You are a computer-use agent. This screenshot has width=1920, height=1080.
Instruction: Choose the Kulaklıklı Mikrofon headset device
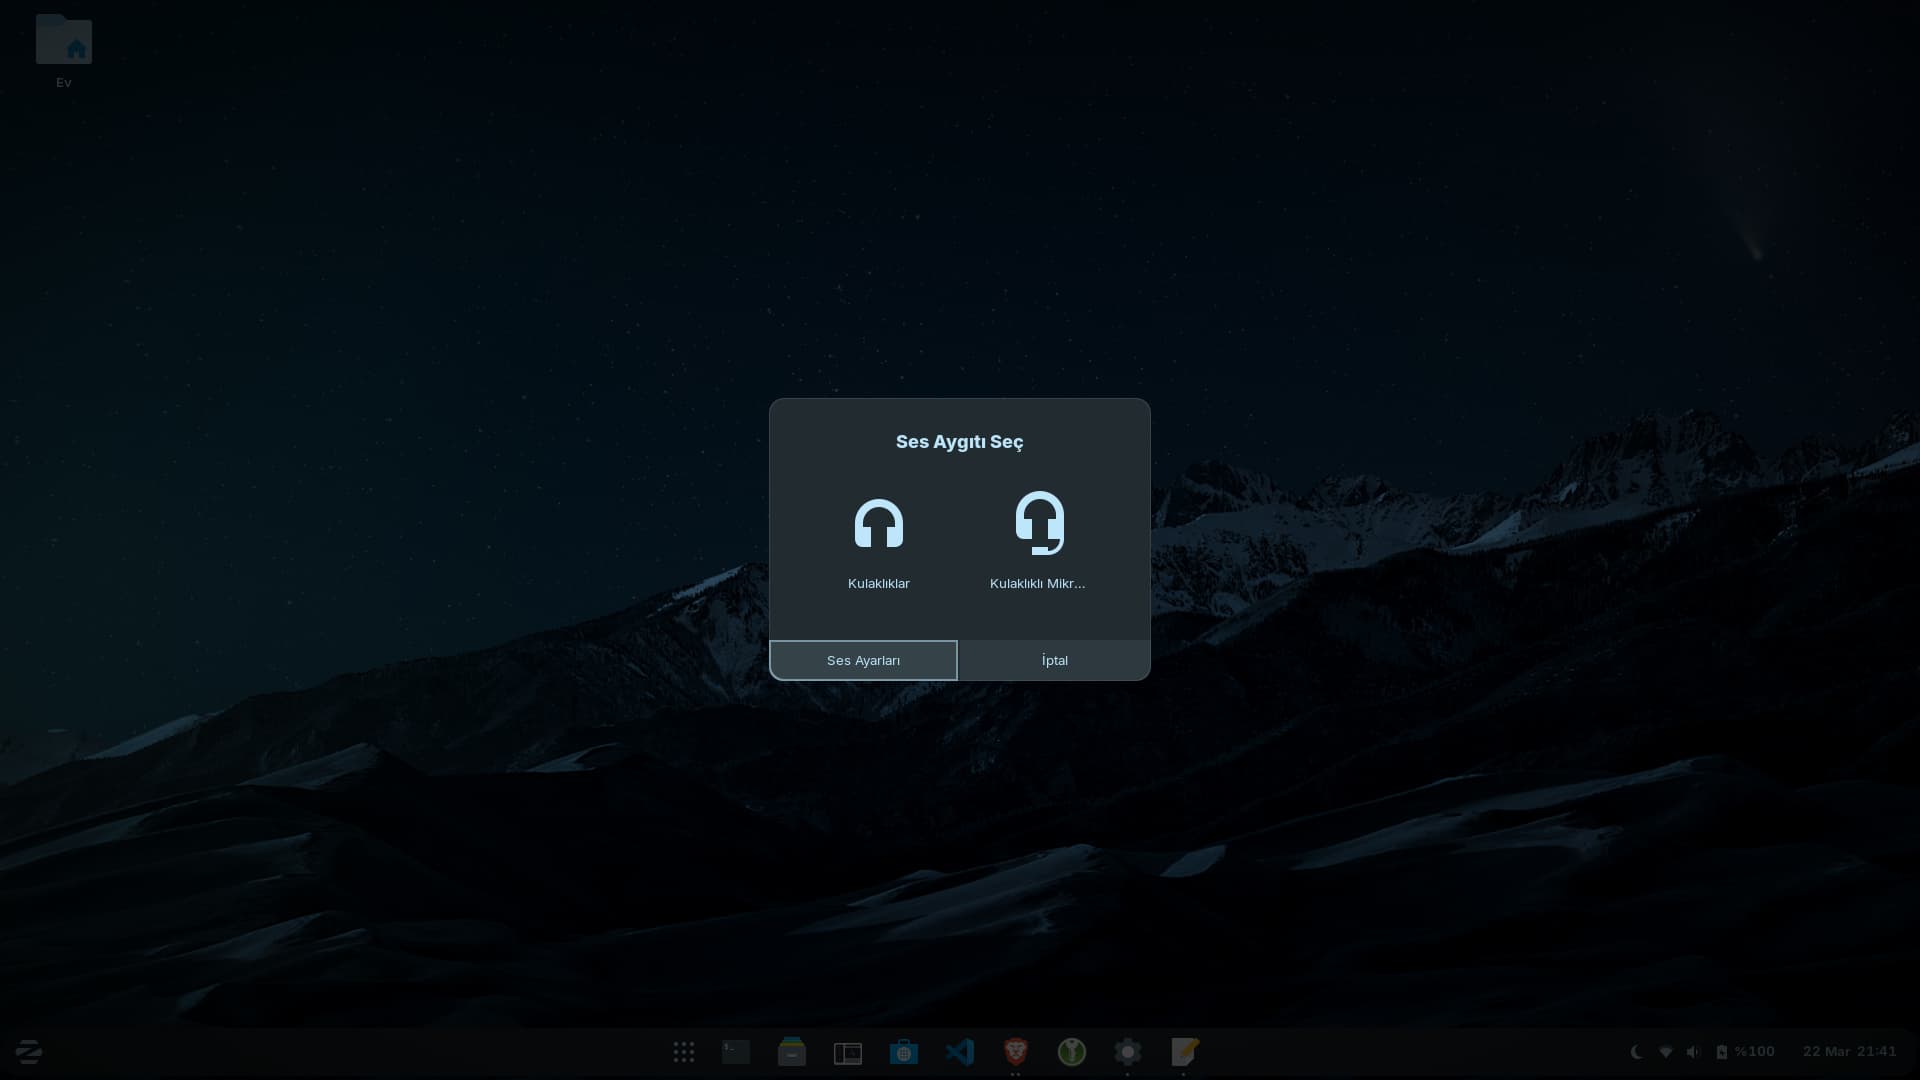point(1038,540)
